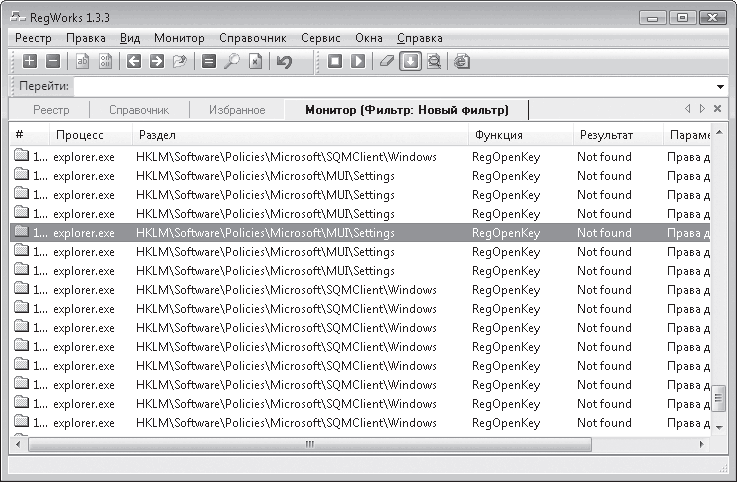Click in the Перейти input field
This screenshot has height=482, width=737.
pos(390,87)
